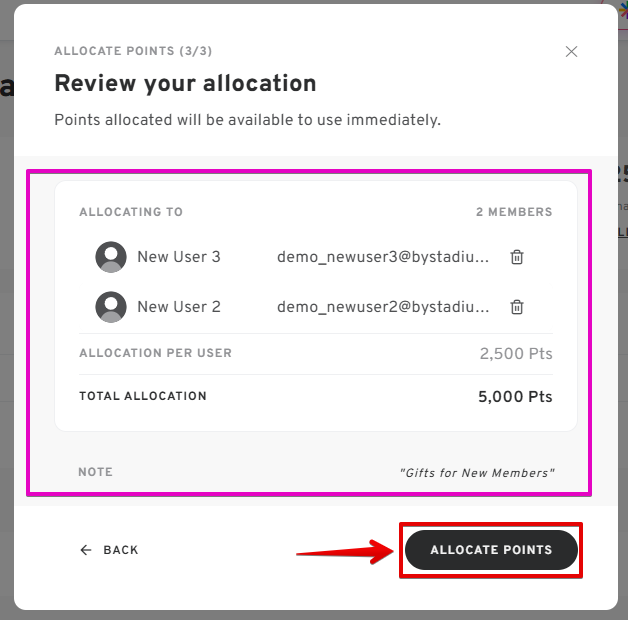
Task: Remove New User 3 with trash icon
Action: point(517,257)
